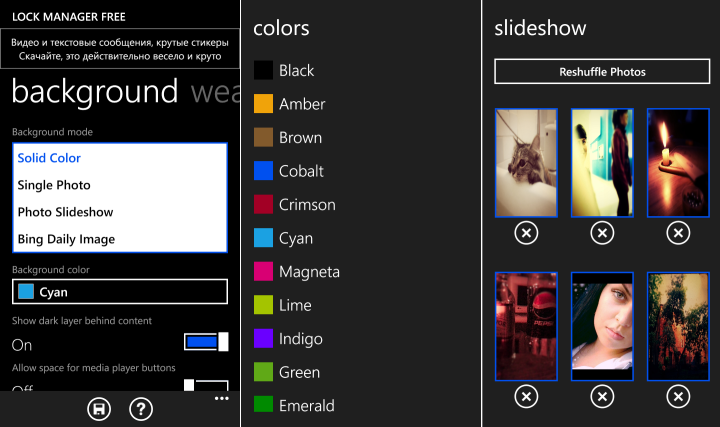Delete the Pepsi can photo below it
The width and height of the screenshot is (720, 427).
point(526,398)
